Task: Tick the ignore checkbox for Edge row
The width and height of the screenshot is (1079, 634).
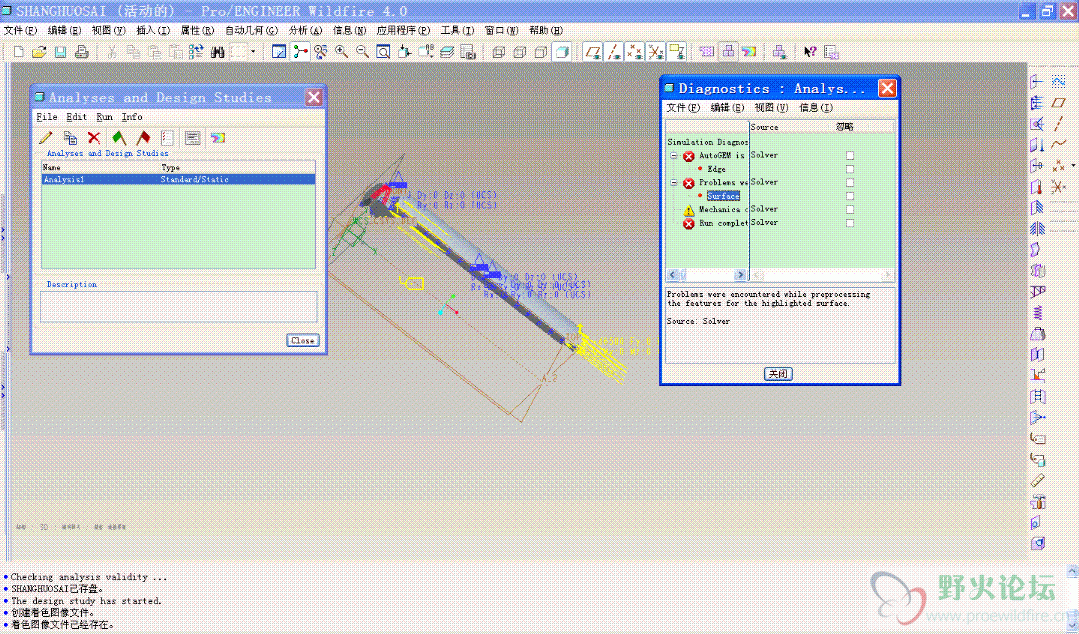Action: [850, 169]
